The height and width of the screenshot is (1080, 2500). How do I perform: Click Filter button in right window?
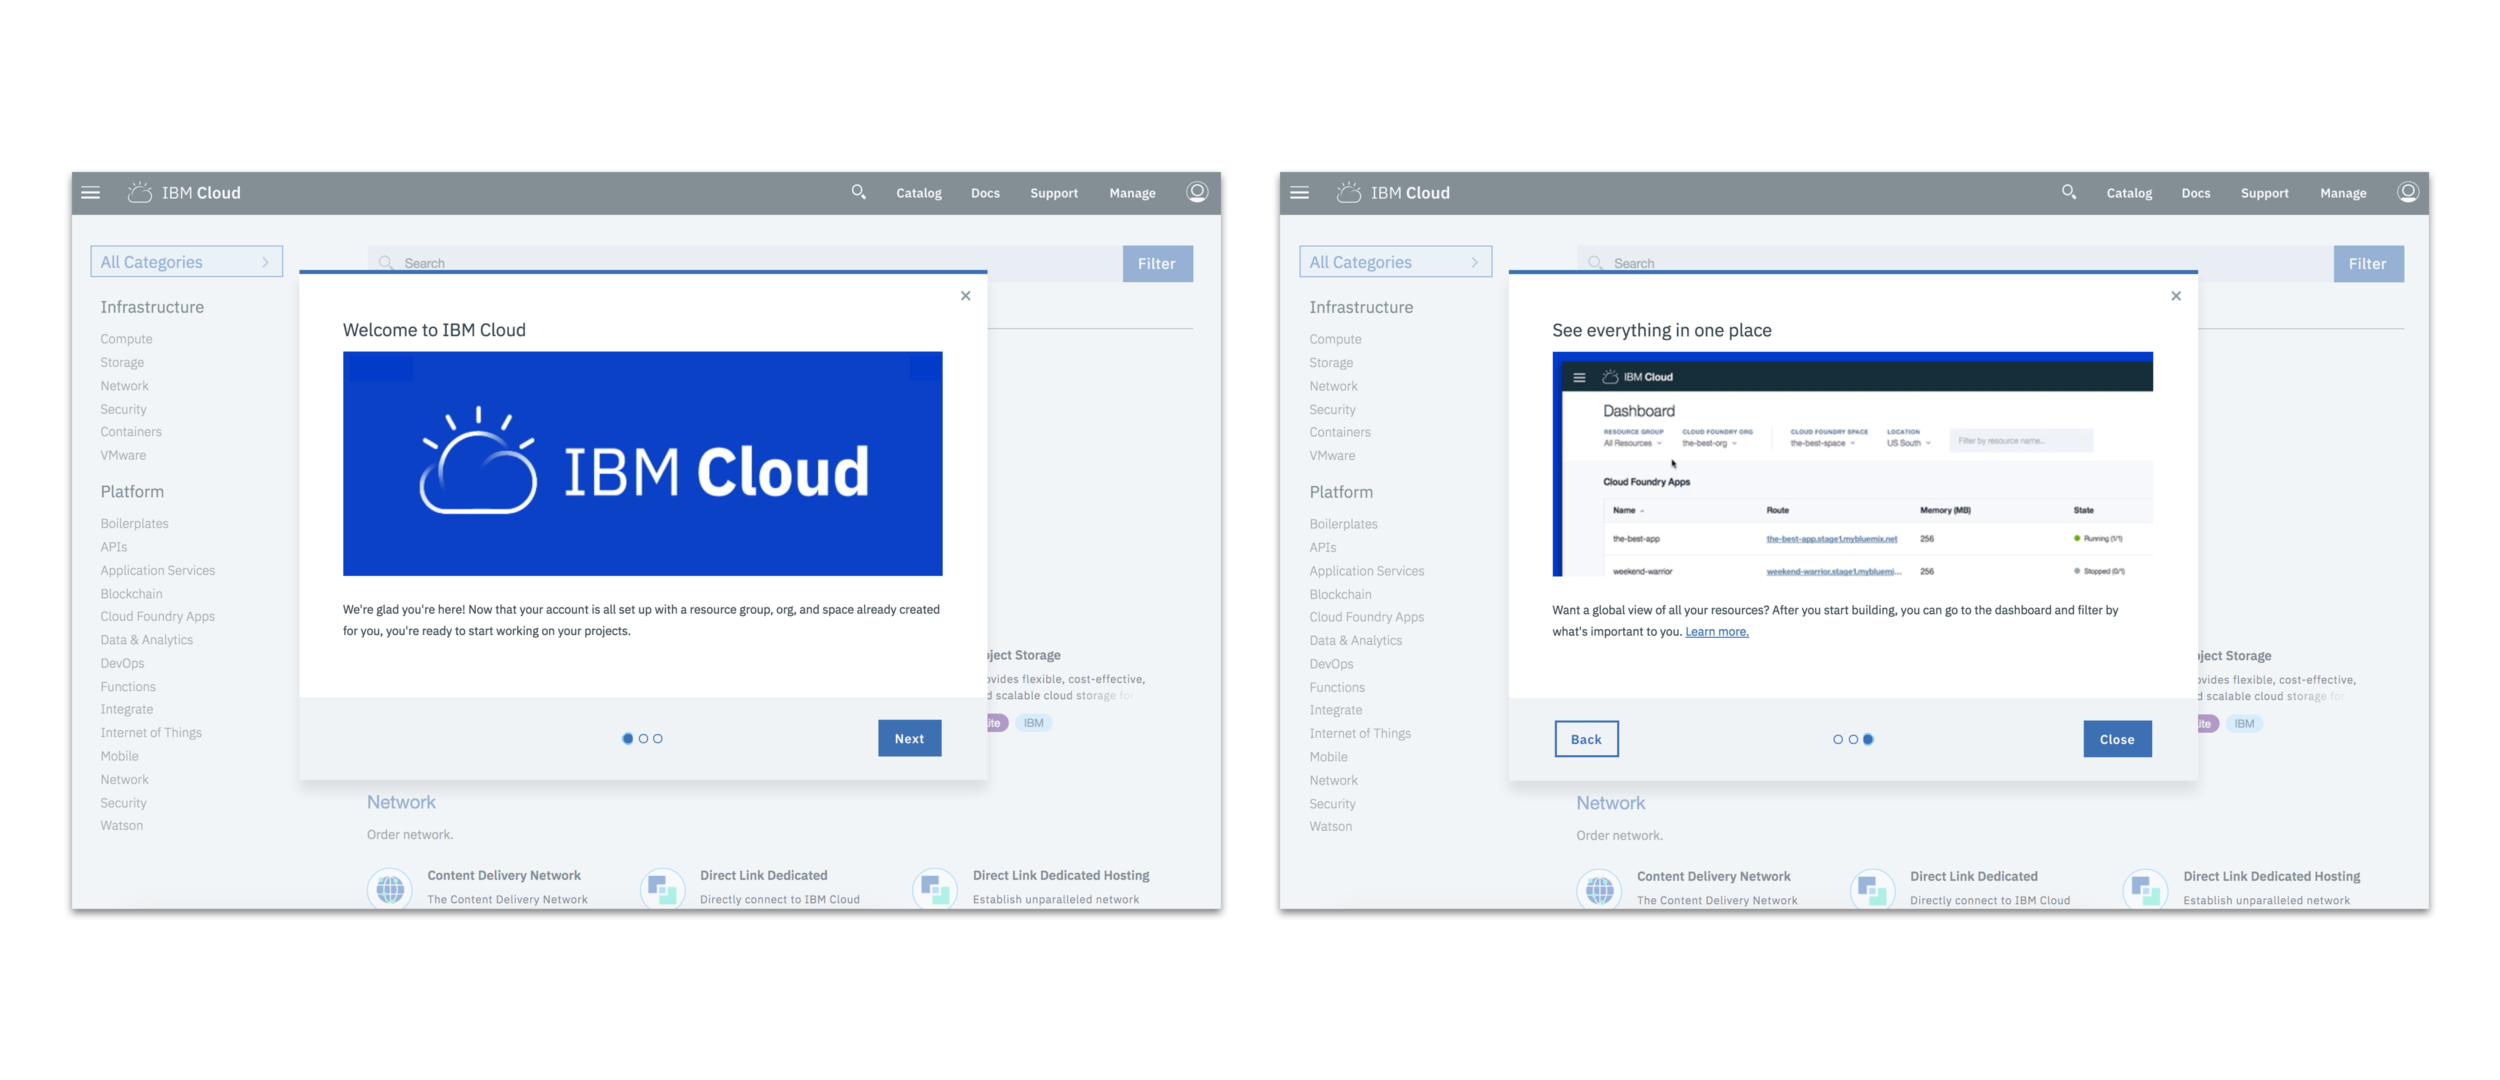coord(2368,264)
